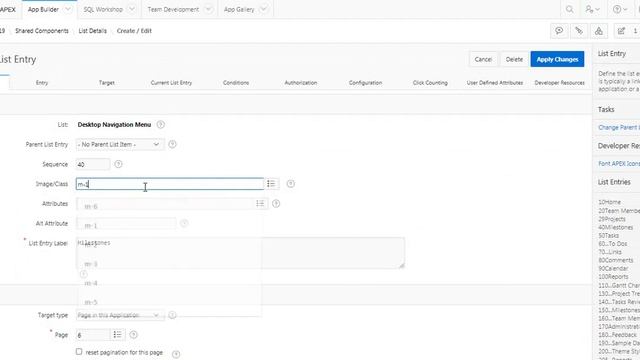Open Attributes popup list button
640x360 pixels.
click(260, 204)
